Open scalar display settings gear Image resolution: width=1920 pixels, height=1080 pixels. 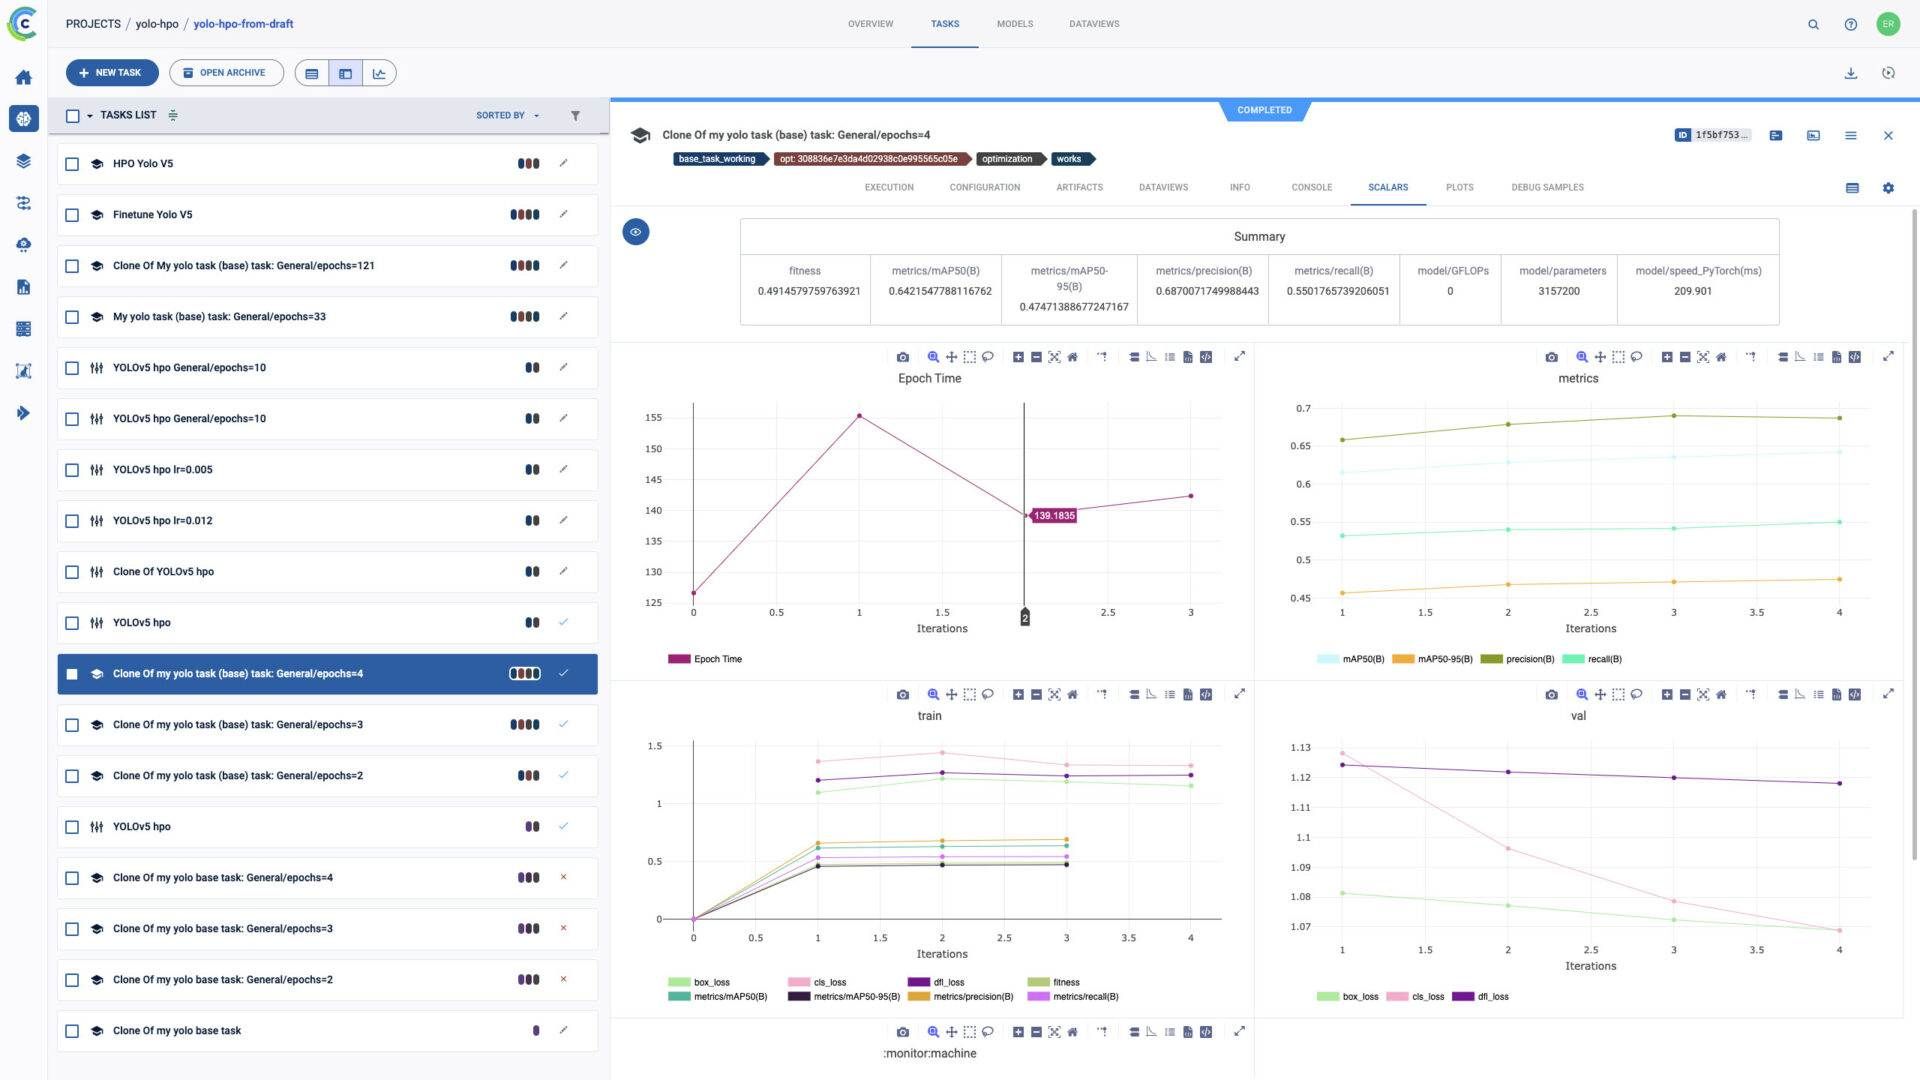1888,188
